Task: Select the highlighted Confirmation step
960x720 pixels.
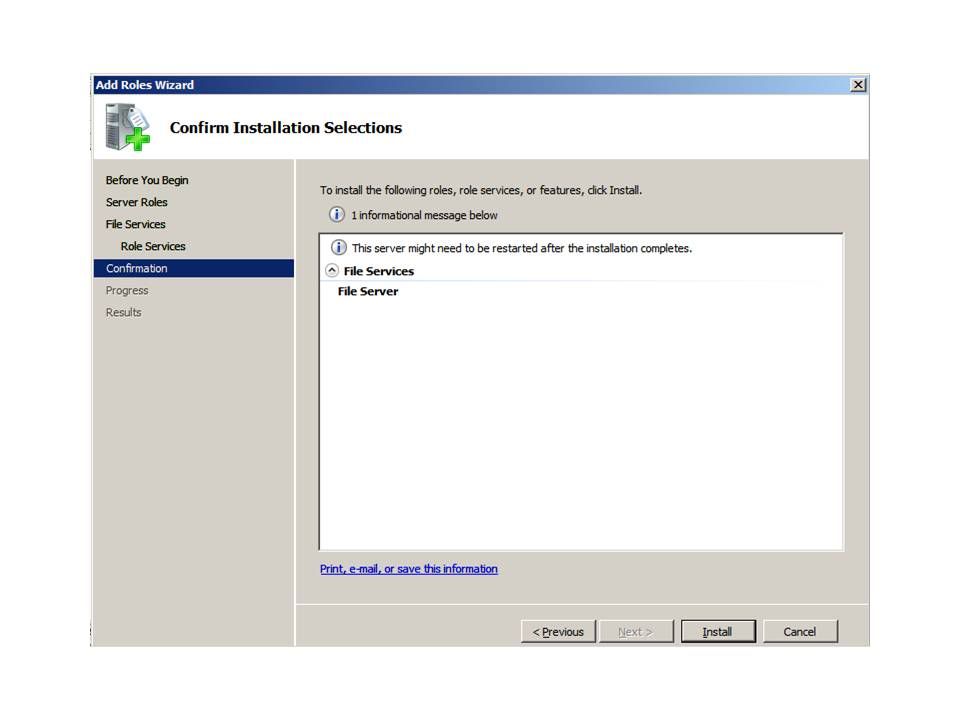Action: [137, 268]
